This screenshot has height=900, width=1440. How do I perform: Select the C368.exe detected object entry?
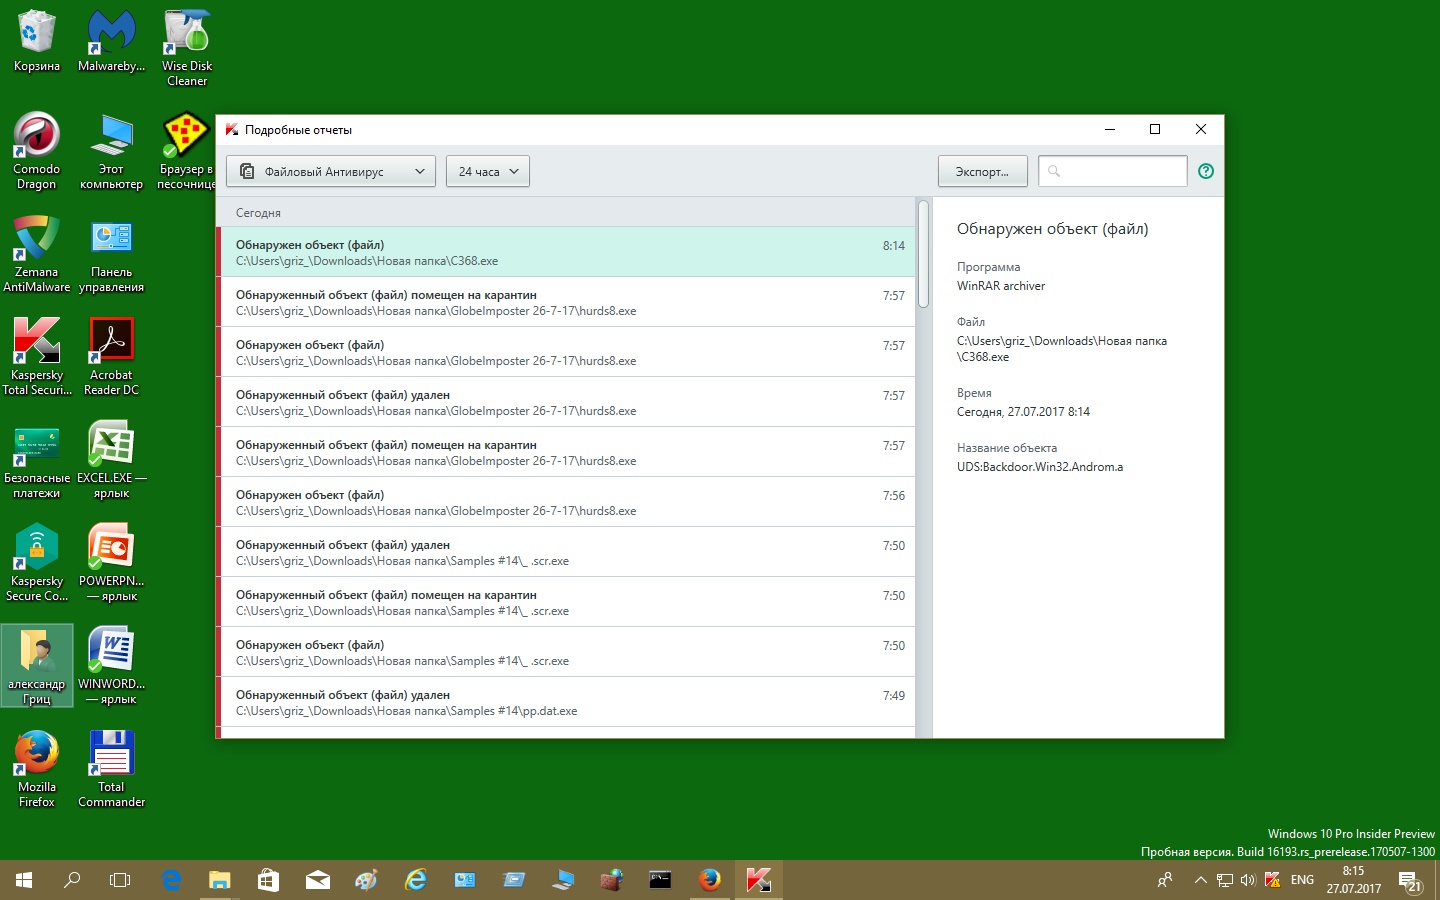point(566,252)
